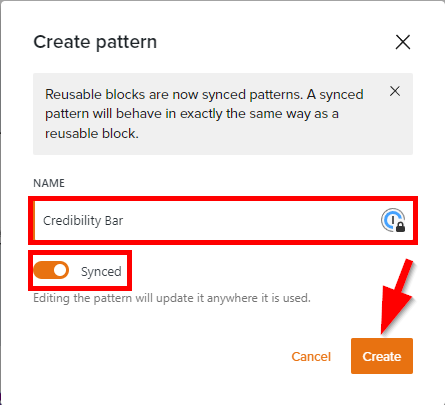
Task: Click the password manager icon in Name field
Action: [393, 220]
